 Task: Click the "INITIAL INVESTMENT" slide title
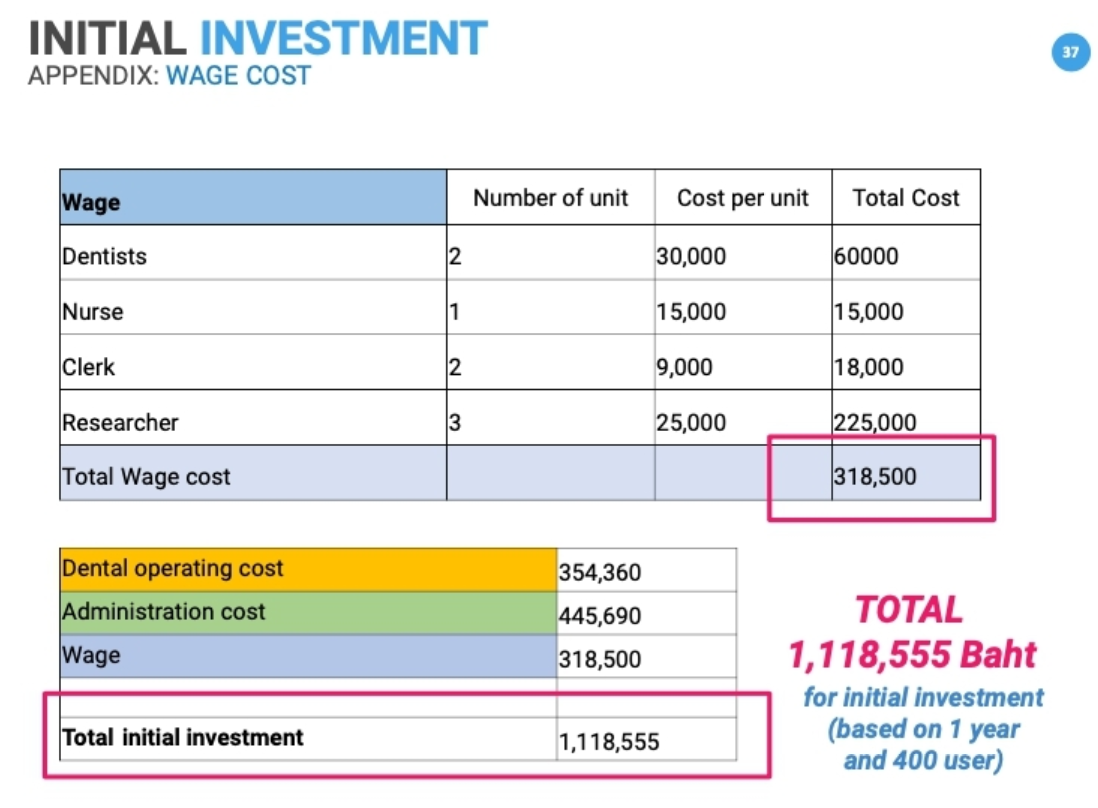point(258,38)
